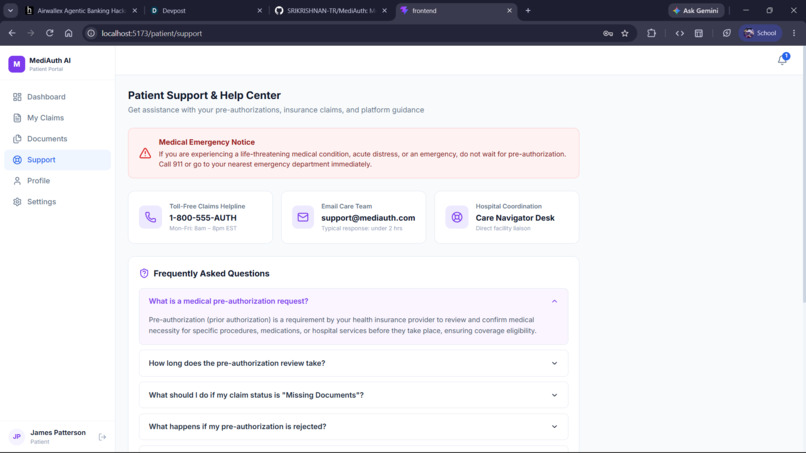This screenshot has width=806, height=453.
Task: Bookmark this page with the star icon
Action: (625, 33)
